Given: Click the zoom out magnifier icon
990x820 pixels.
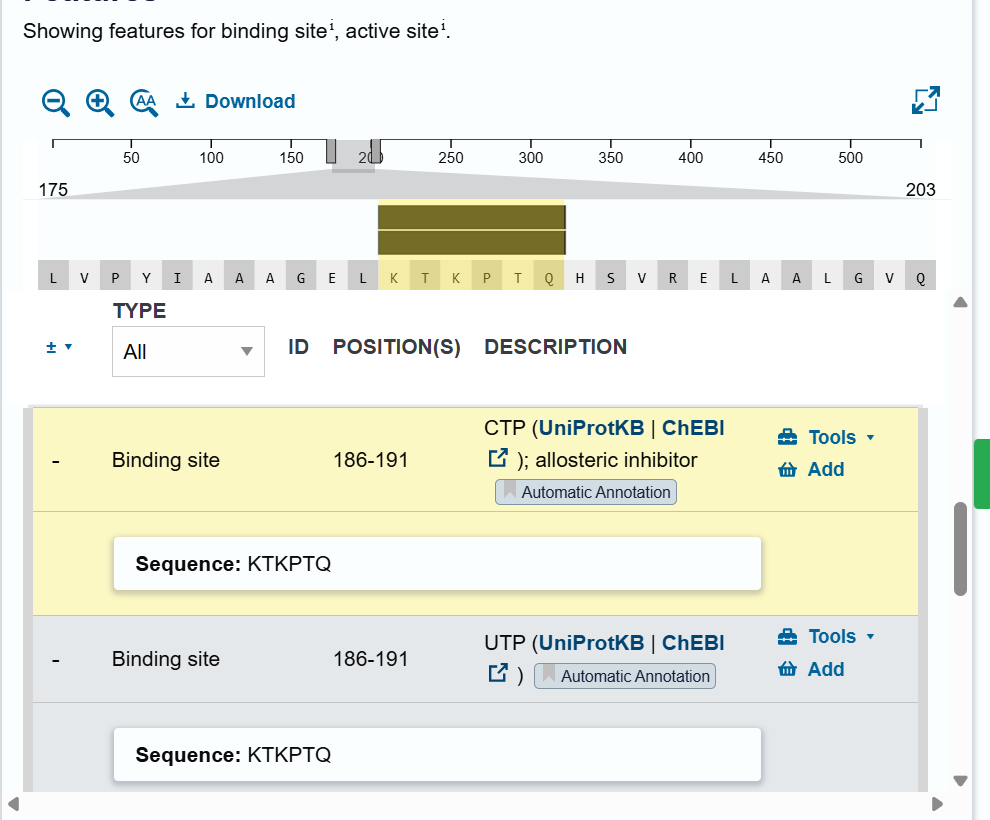Looking at the screenshot, I should point(56,102).
